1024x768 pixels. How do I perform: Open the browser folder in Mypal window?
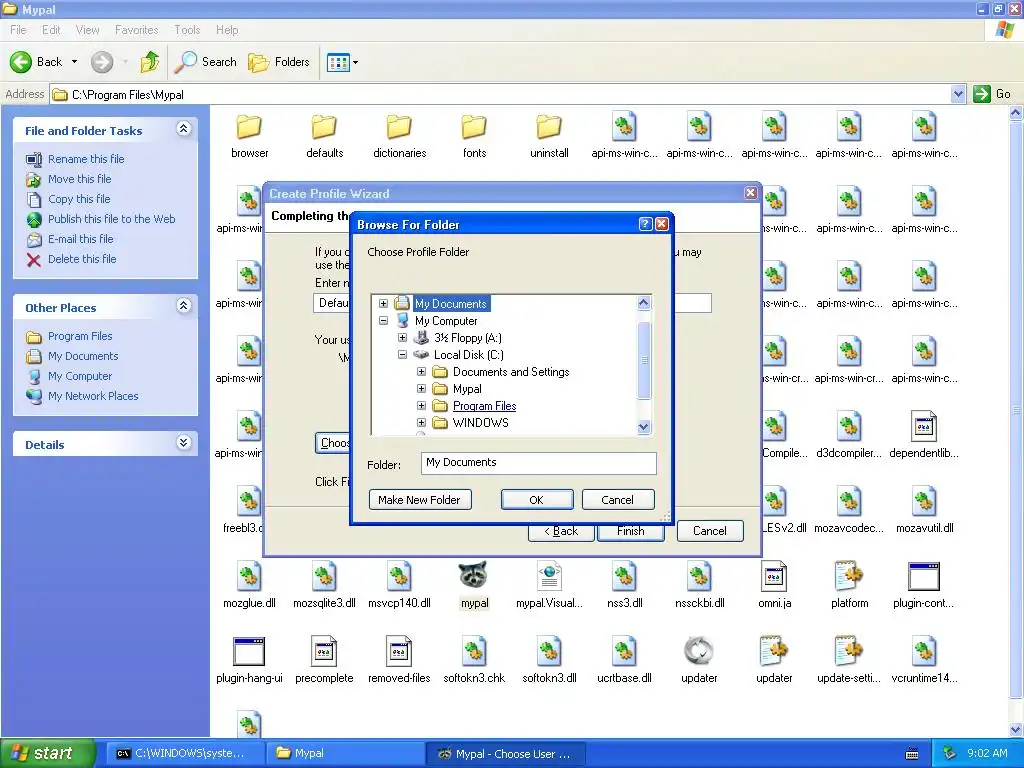[249, 127]
